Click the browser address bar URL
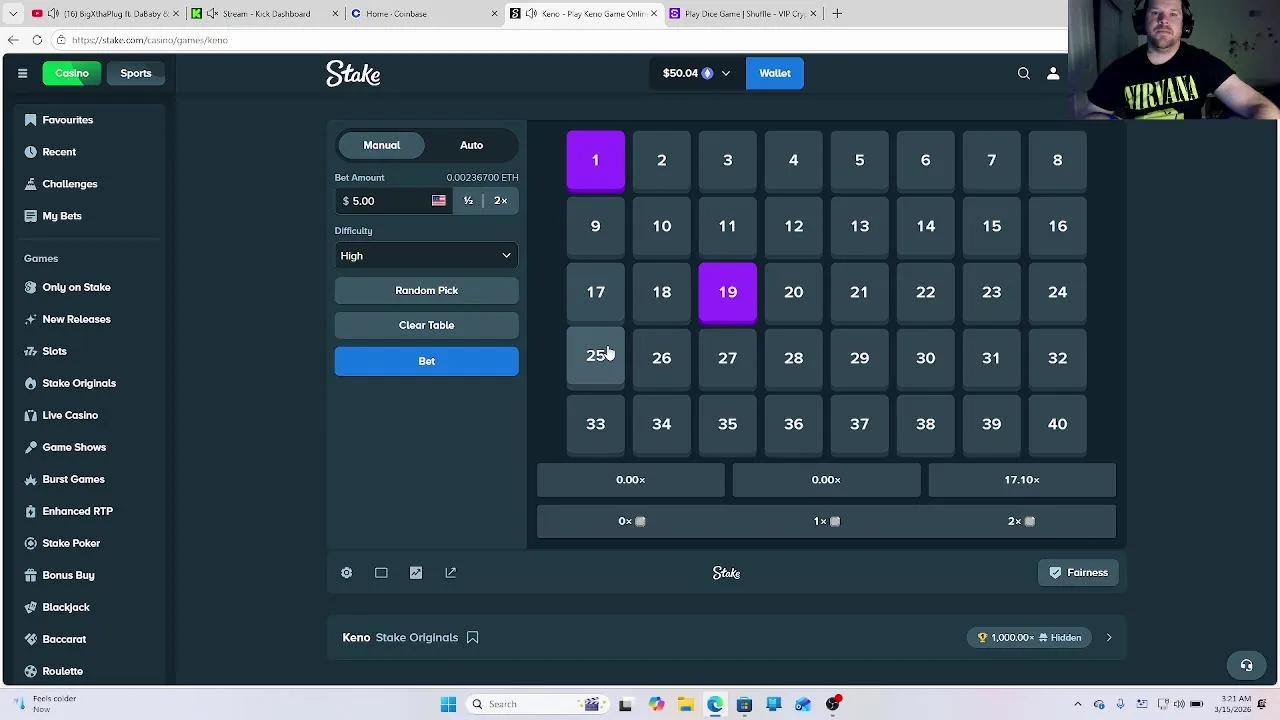1280x720 pixels. (150, 40)
